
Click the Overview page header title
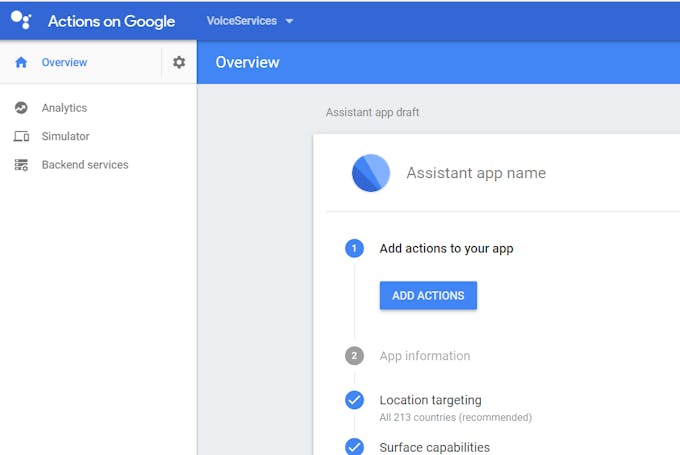tap(247, 62)
